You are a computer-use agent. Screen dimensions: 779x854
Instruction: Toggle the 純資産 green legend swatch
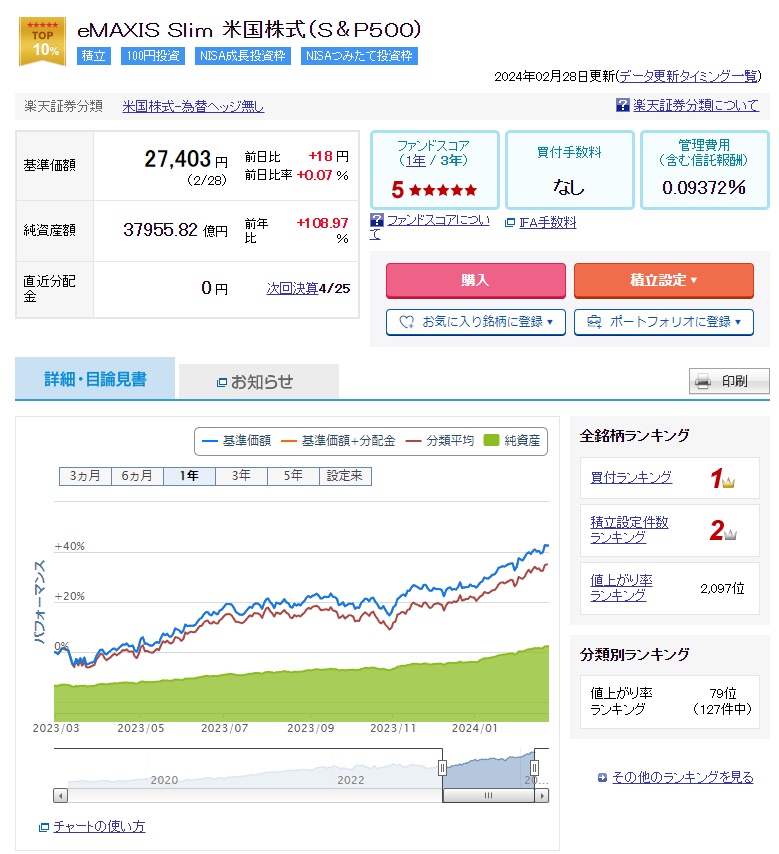point(491,440)
